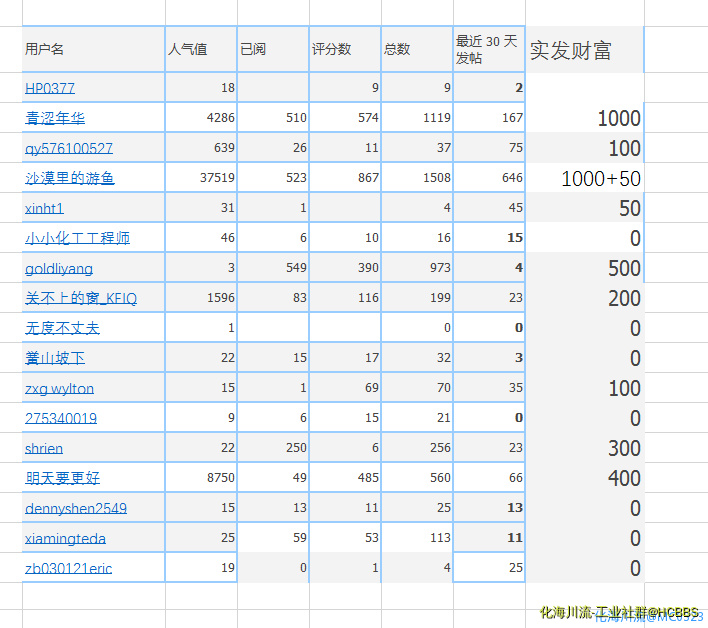Select the 最近 30 天发帖 header cell
708x628 pixels.
coord(489,49)
